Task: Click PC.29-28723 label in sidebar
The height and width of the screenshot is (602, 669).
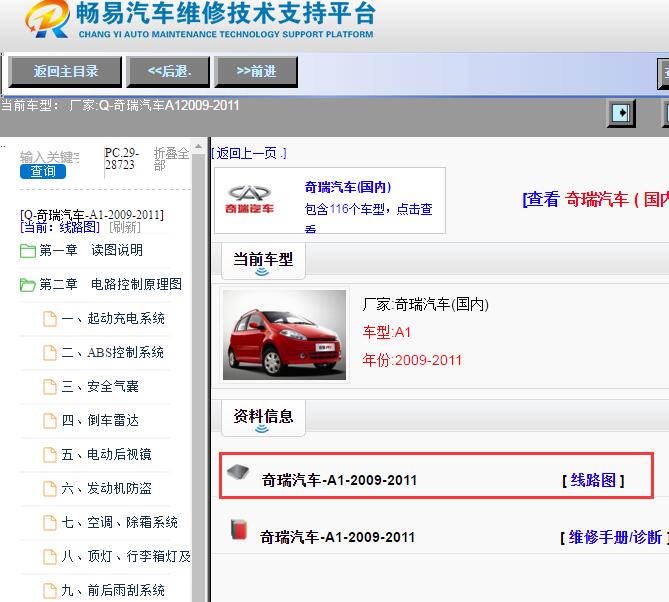Action: tap(122, 159)
